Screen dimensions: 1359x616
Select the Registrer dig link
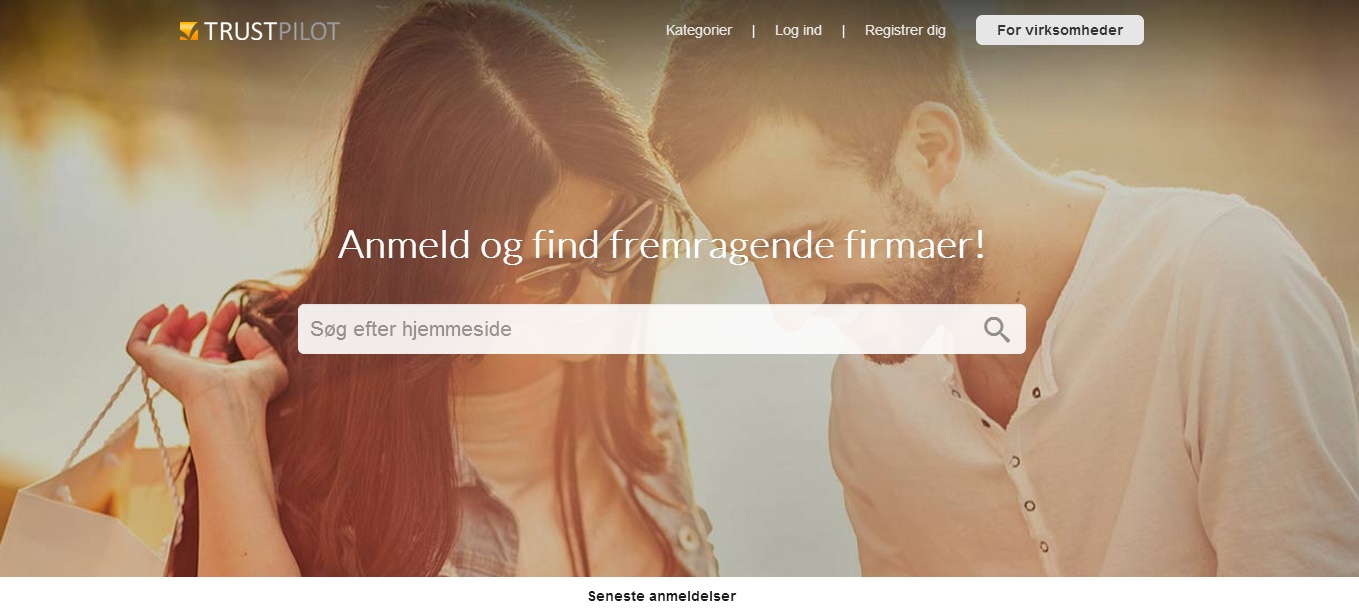[x=905, y=30]
